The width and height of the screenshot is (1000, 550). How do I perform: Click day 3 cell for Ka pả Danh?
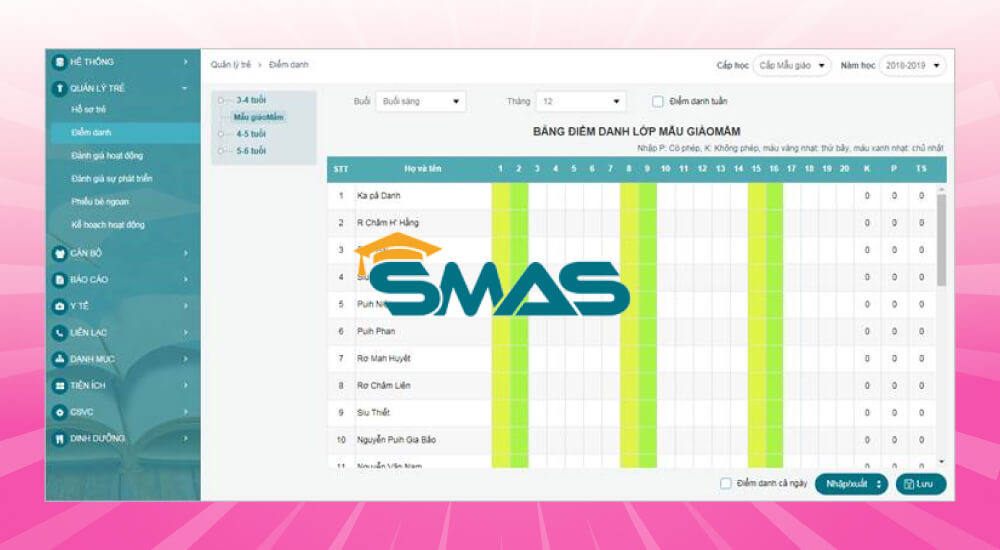pos(537,196)
